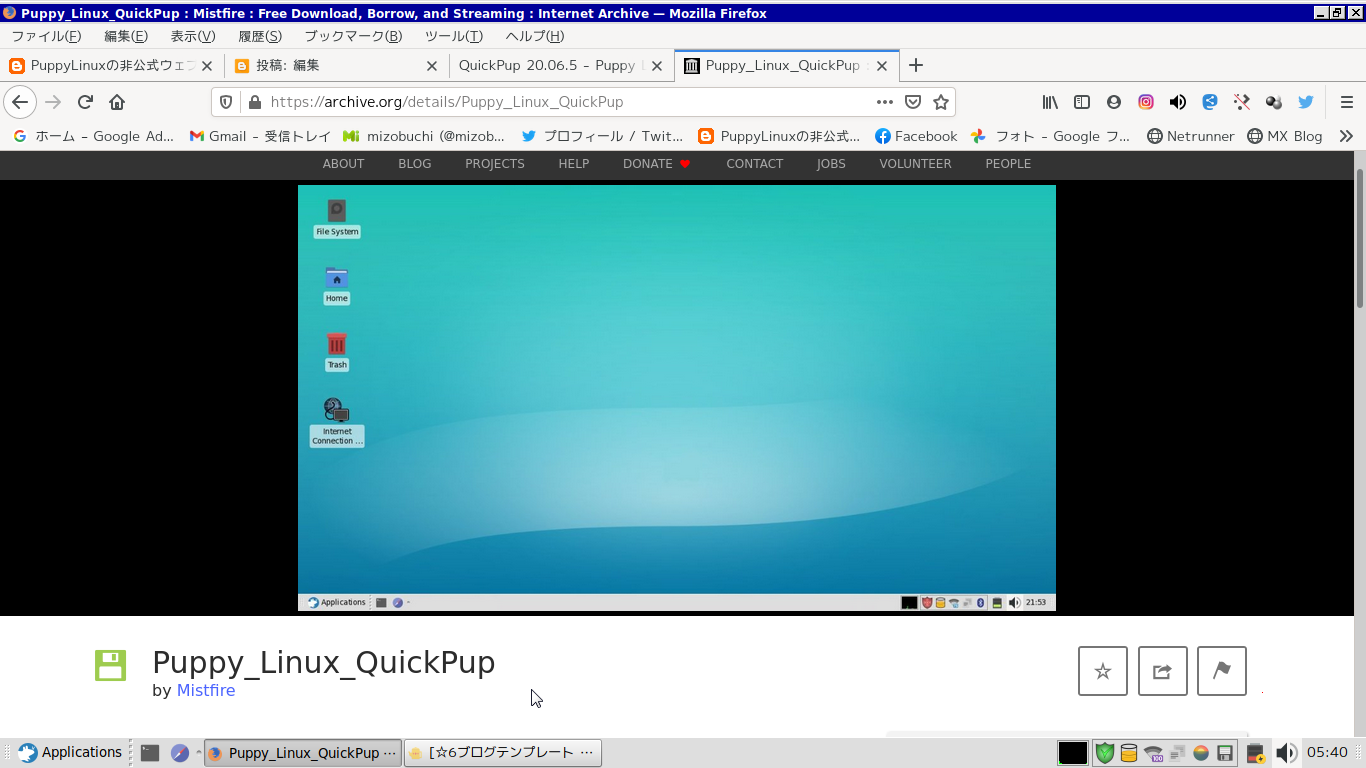This screenshot has height=768, width=1366.
Task: Add Puppy_Linux_QuickPup to favorites
Action: click(x=1102, y=671)
